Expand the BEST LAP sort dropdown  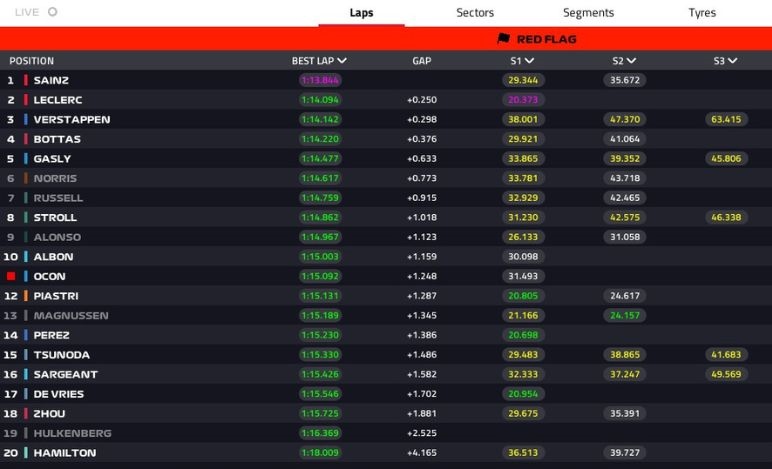[343, 61]
